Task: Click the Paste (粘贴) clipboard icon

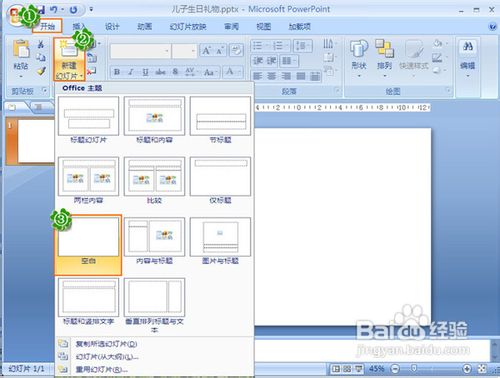Action: point(21,49)
